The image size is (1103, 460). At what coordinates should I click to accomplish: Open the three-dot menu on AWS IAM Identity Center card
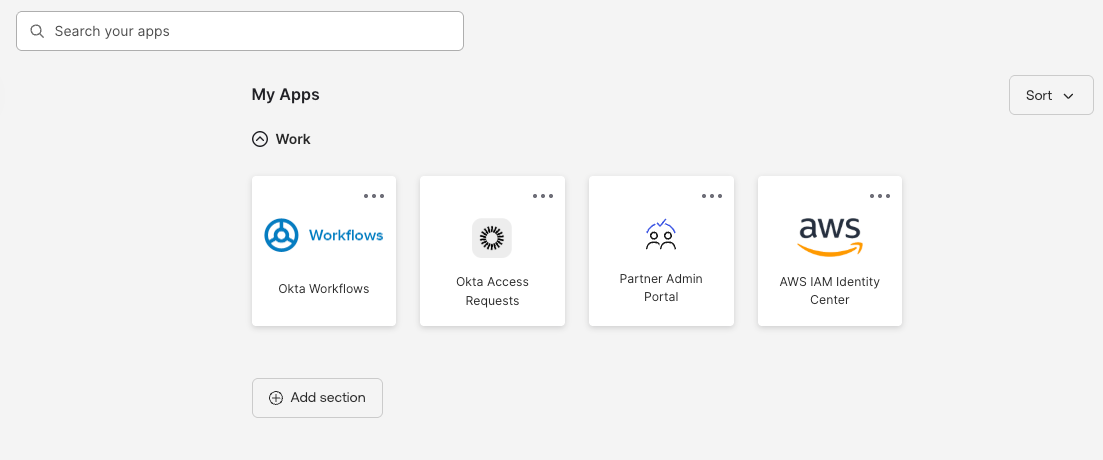click(x=880, y=196)
